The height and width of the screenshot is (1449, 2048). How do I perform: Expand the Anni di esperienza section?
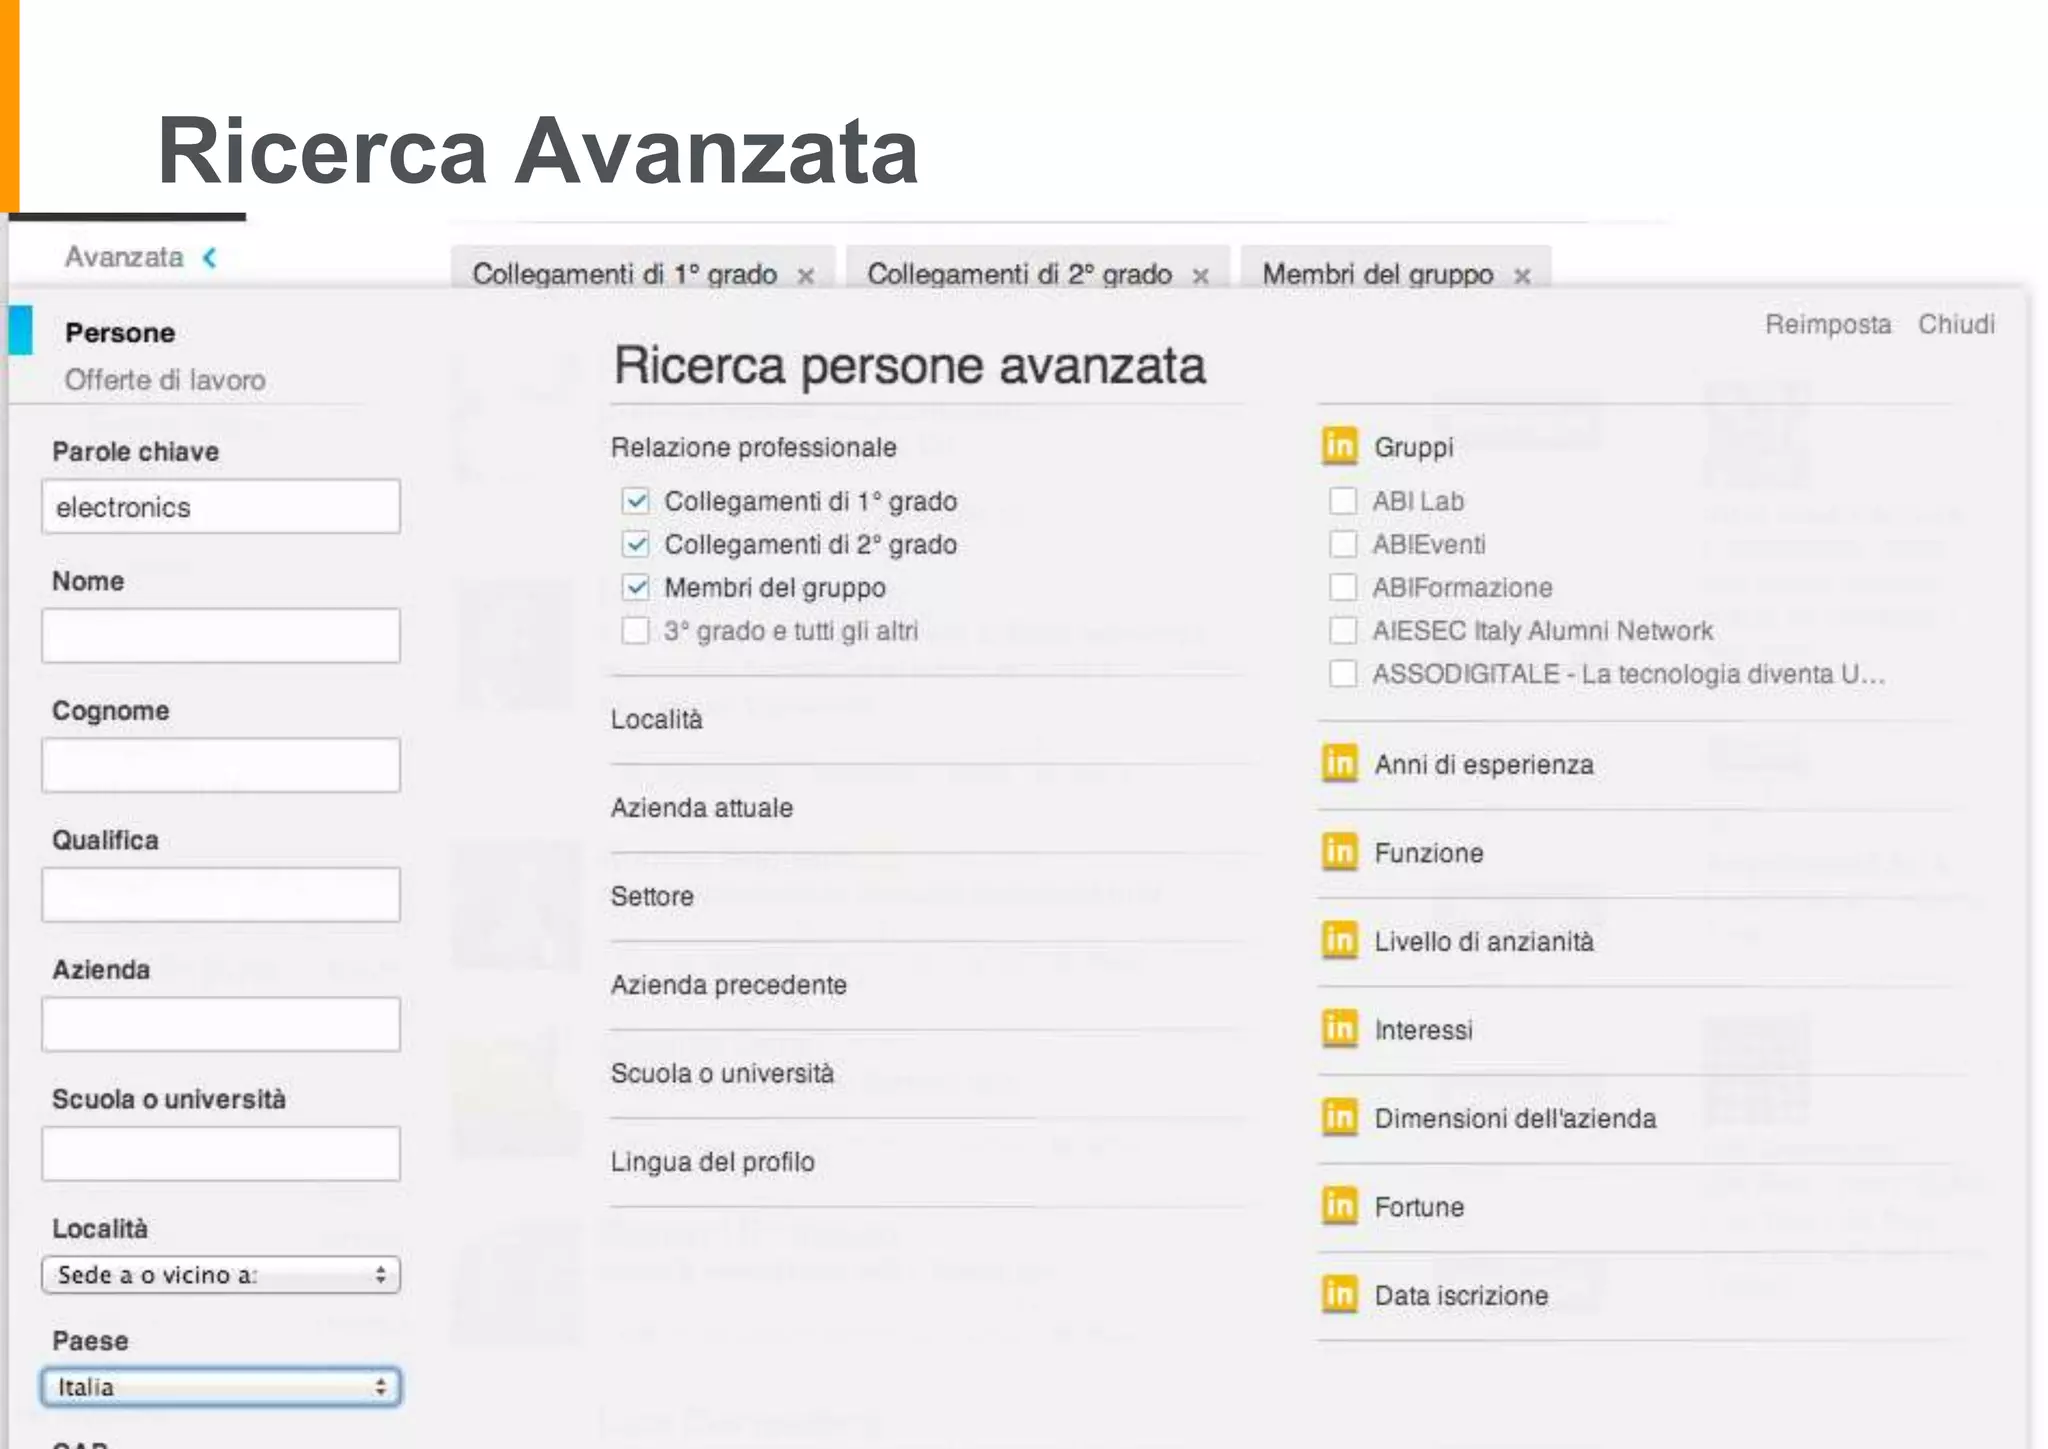1484,764
